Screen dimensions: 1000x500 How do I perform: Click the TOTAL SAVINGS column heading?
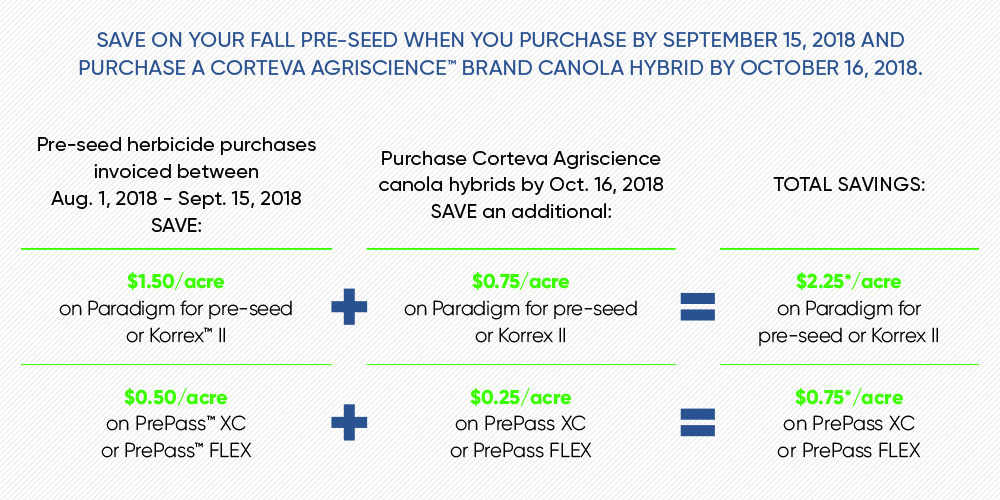click(849, 185)
